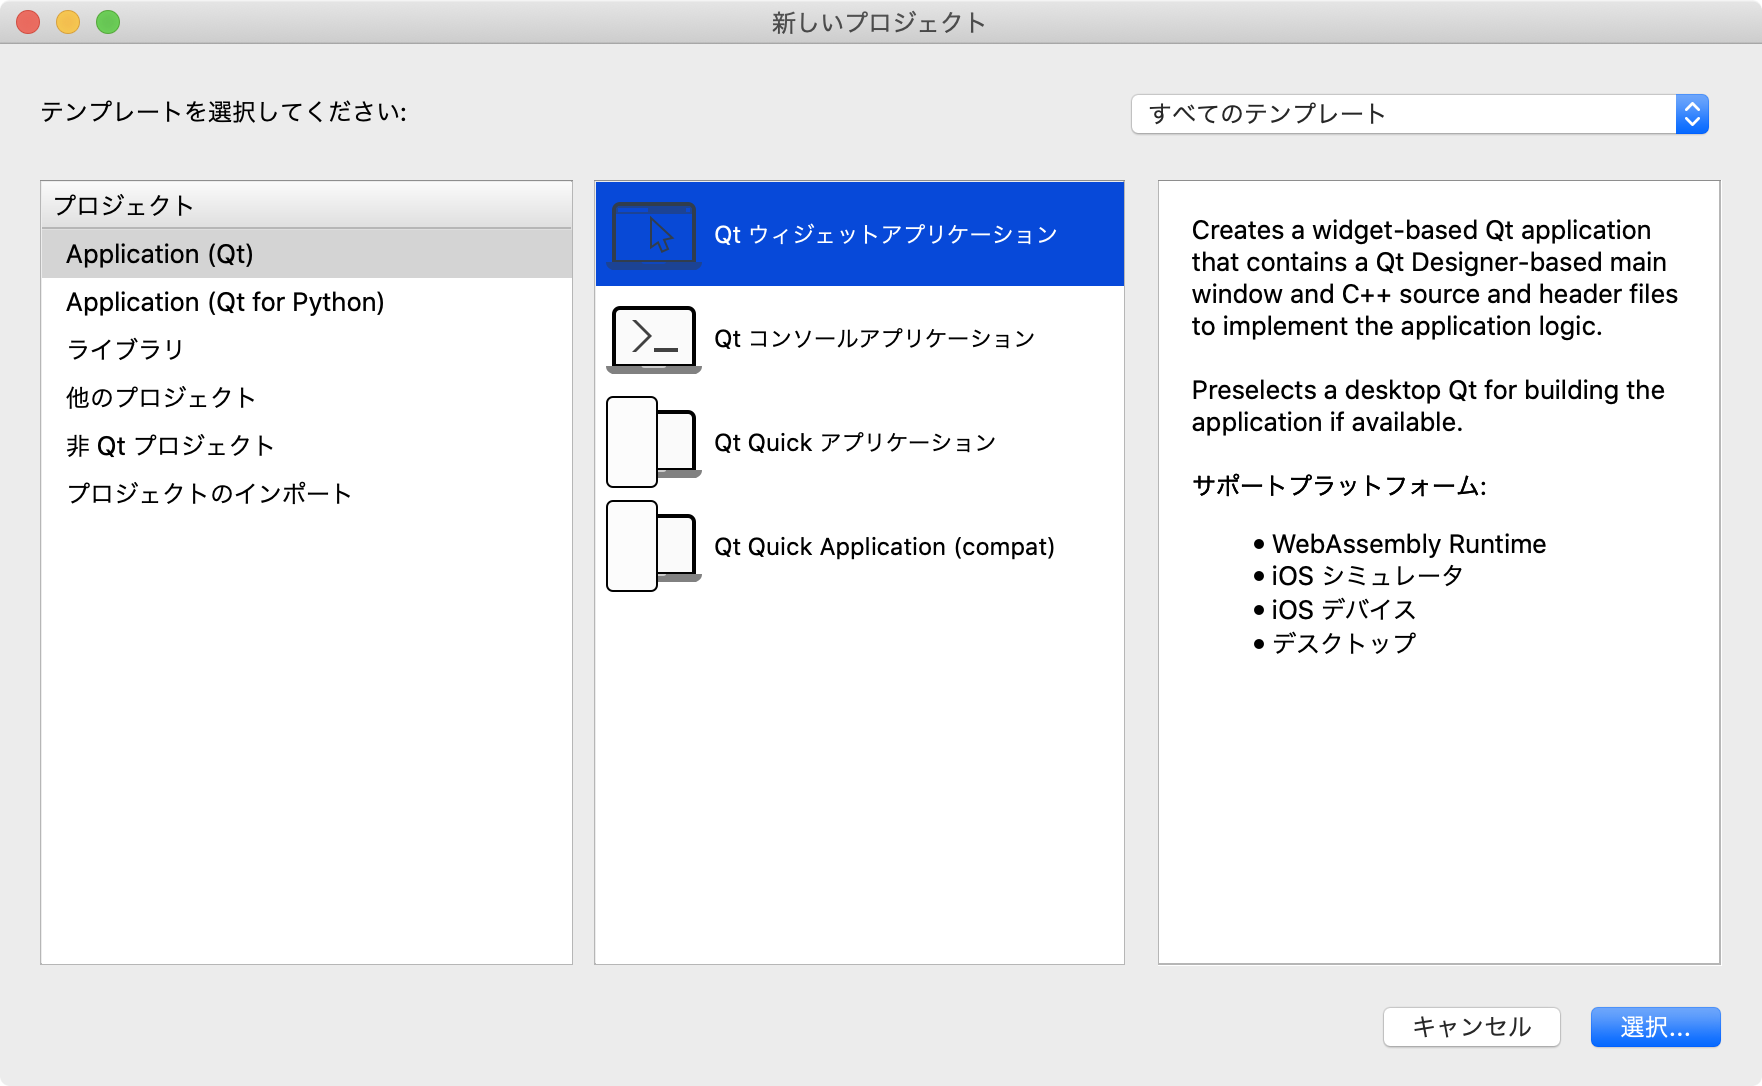
Task: Click the Qt Console Application terminal icon
Action: pyautogui.click(x=654, y=339)
